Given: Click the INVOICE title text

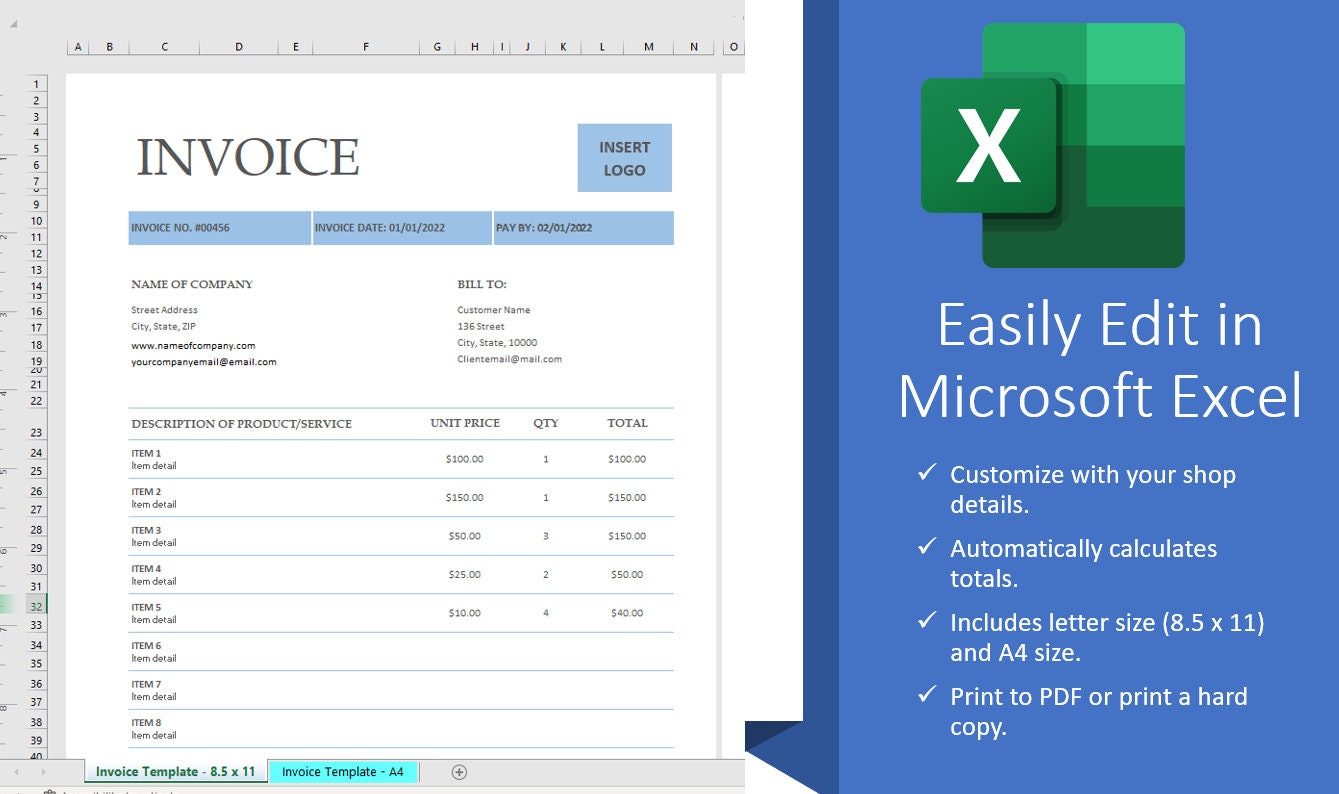Looking at the screenshot, I should point(248,158).
